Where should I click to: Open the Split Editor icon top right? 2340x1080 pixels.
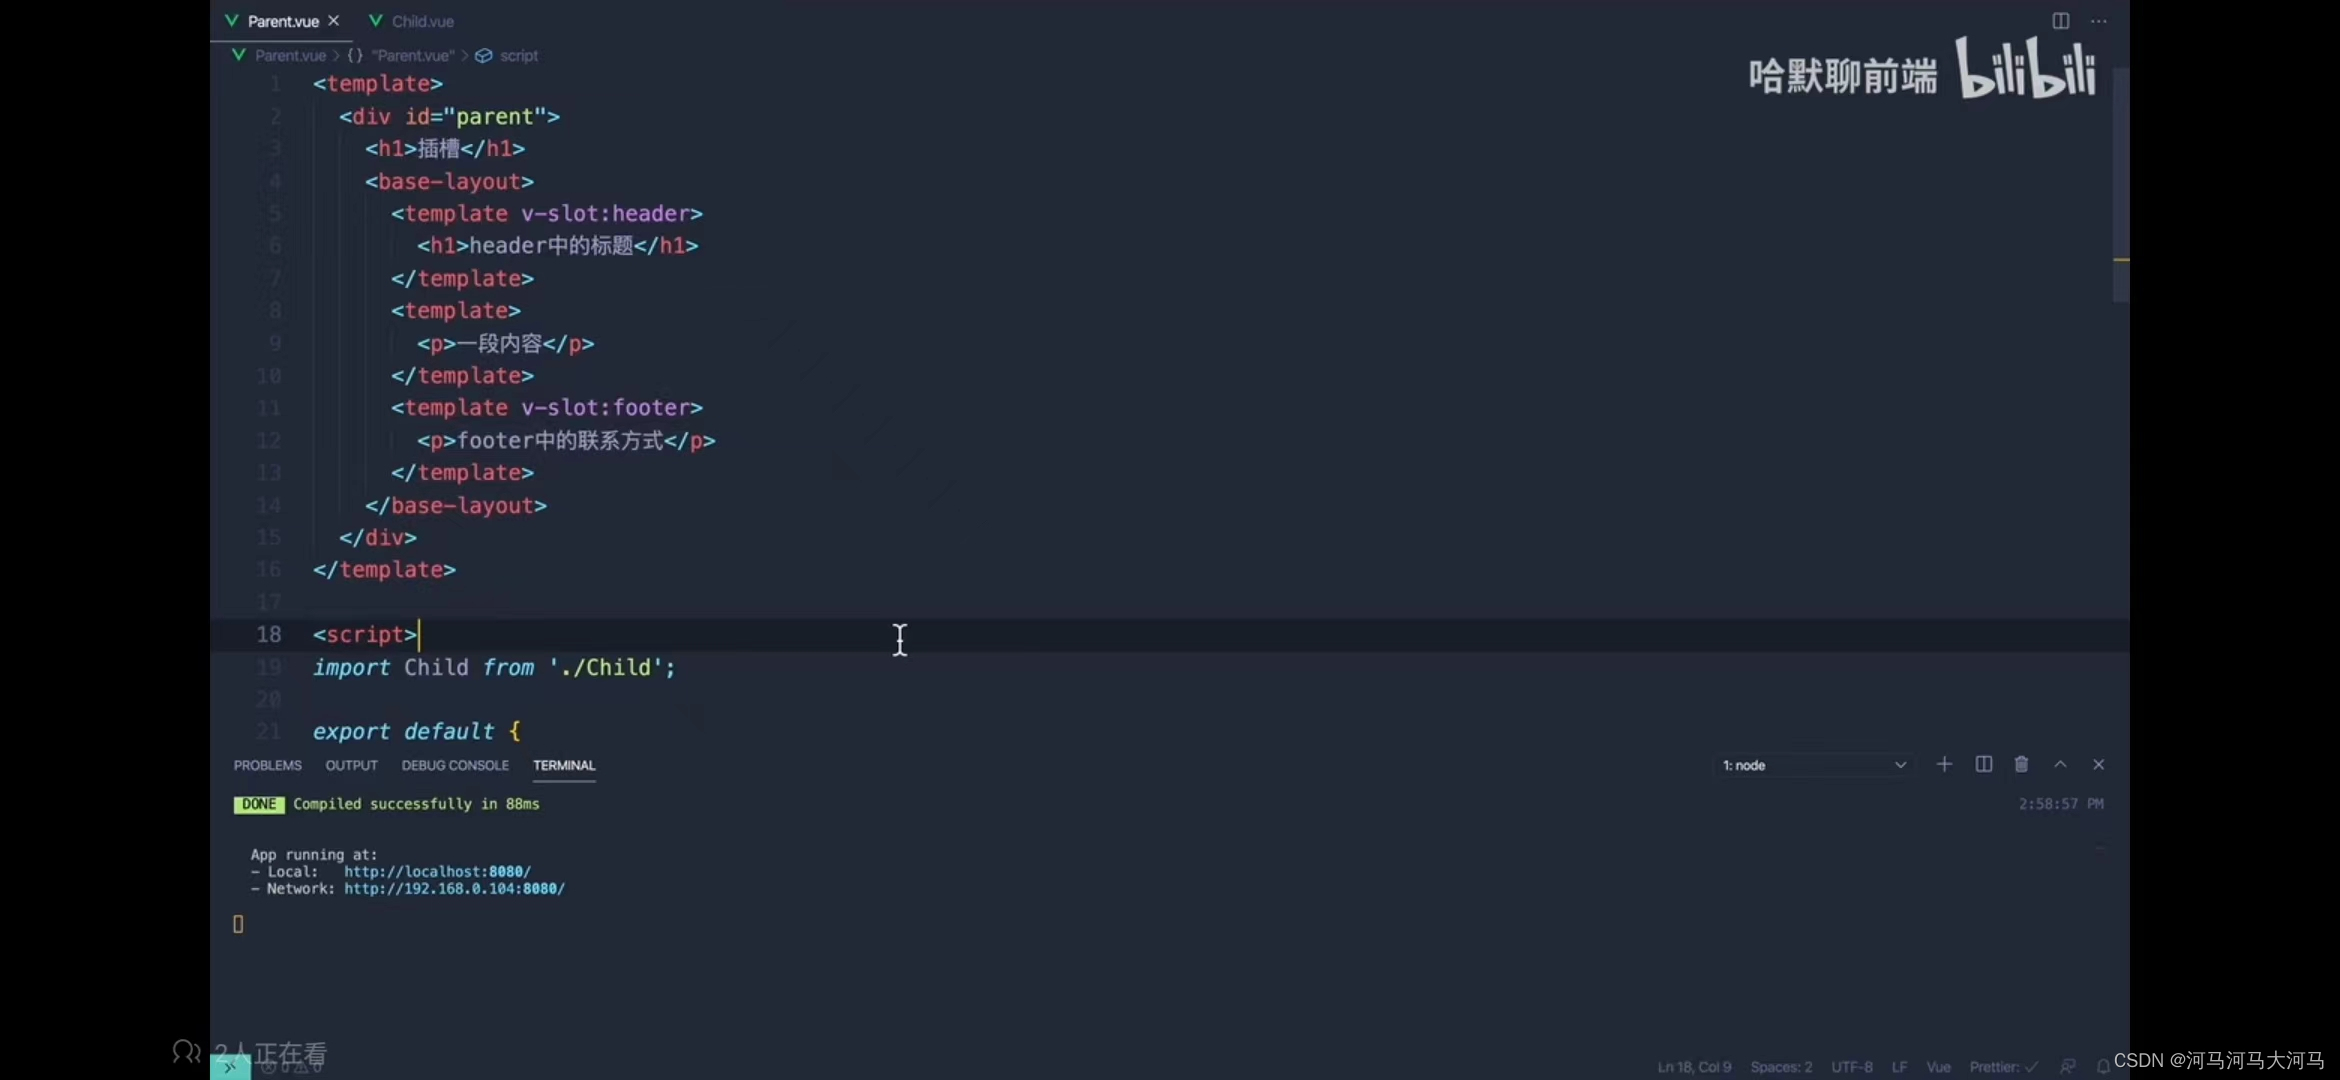tap(2060, 21)
